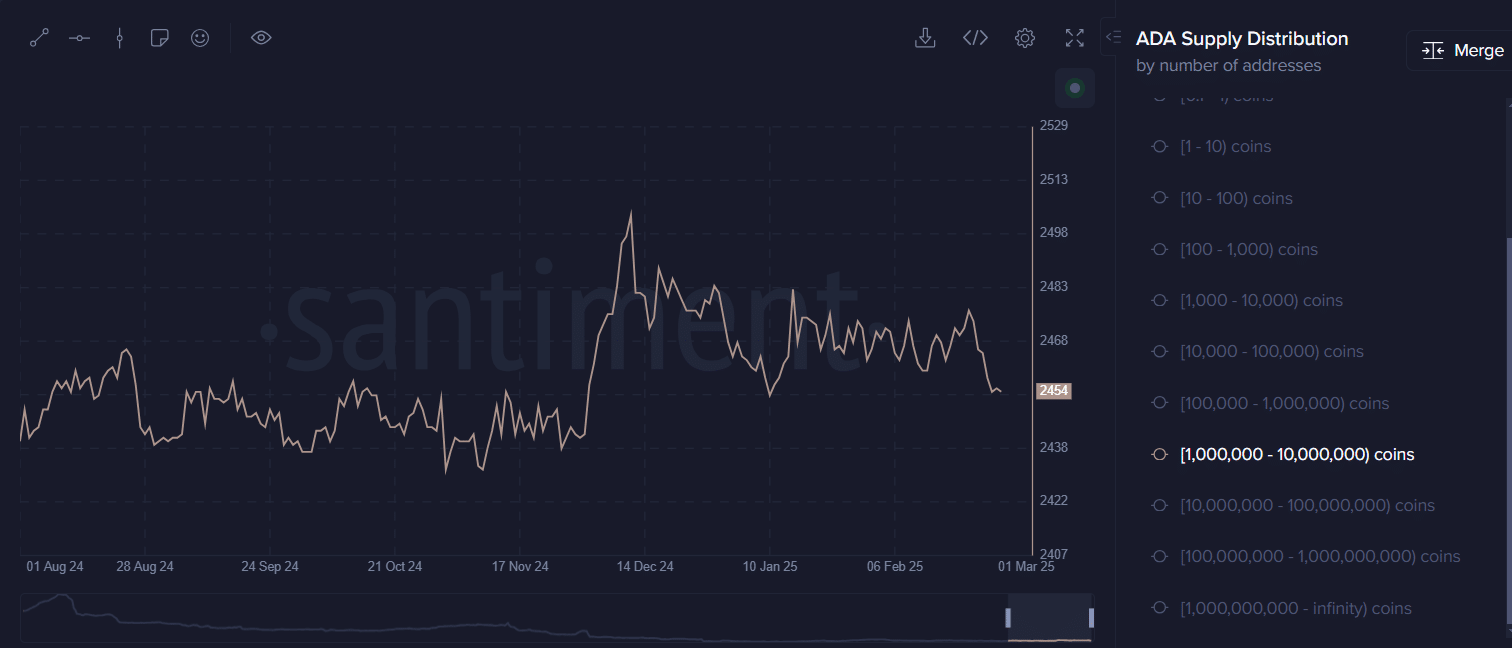
Task: Open chart settings gear
Action: (x=1024, y=38)
